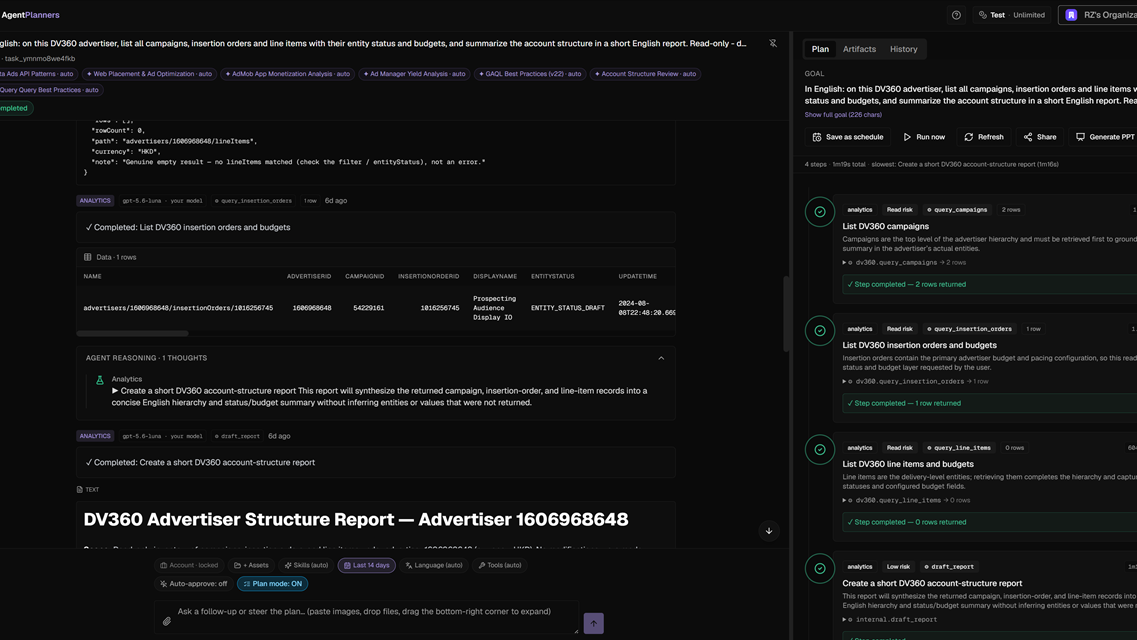Expand the dv360.query_line_items tool call

(x=906, y=500)
